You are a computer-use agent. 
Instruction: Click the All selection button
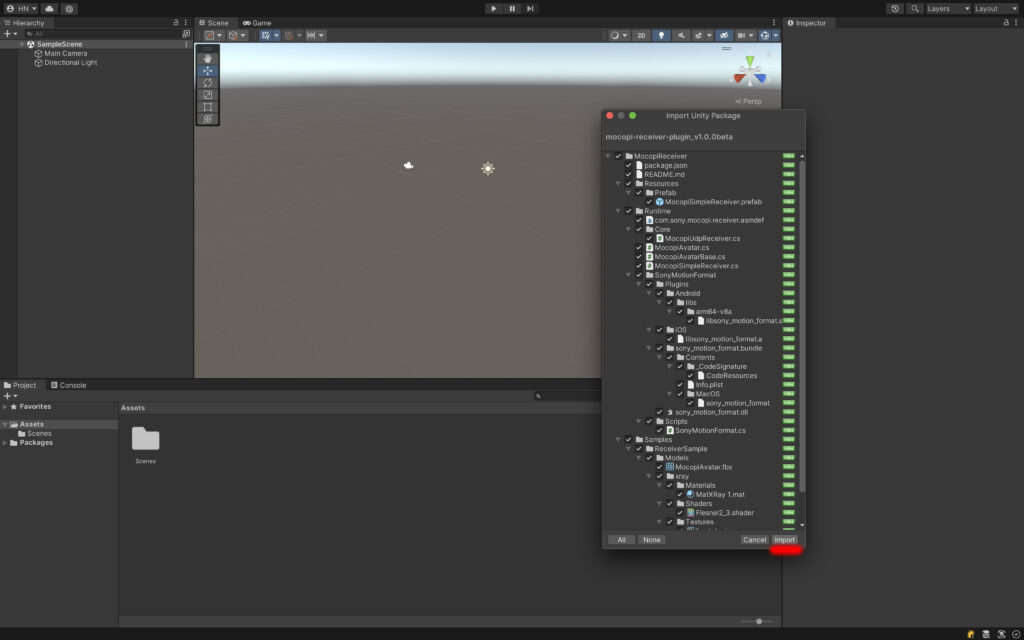[x=621, y=539]
